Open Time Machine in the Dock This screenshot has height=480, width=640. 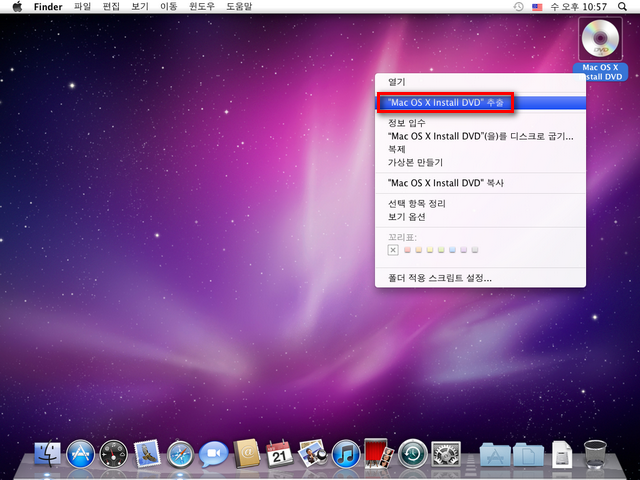pos(413,454)
